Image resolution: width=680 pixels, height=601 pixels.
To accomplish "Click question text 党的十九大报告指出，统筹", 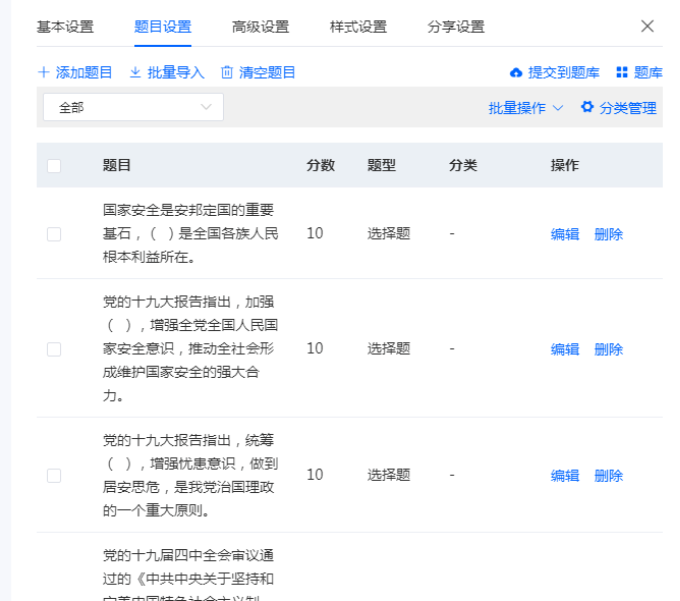I will pos(190,475).
